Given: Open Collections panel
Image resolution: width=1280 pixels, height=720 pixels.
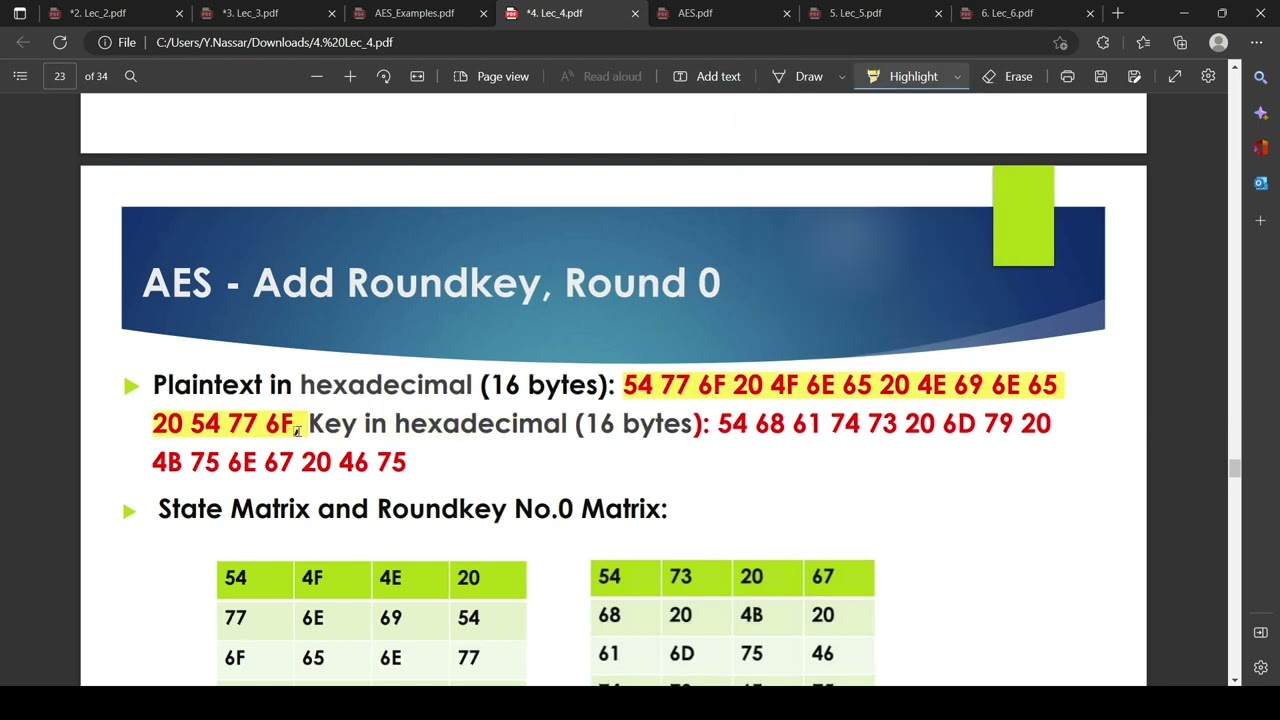Looking at the screenshot, I should pos(1180,43).
